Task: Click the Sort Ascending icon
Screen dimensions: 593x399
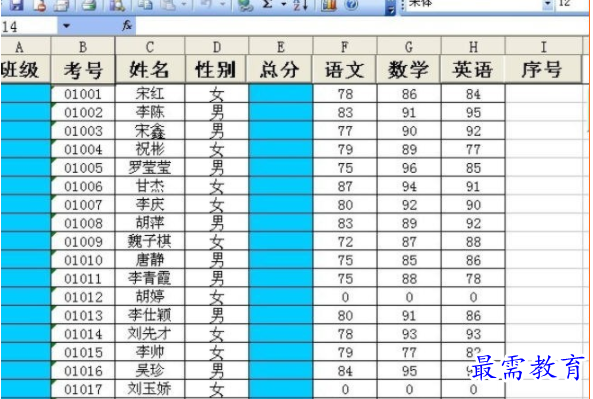Action: tap(300, 5)
